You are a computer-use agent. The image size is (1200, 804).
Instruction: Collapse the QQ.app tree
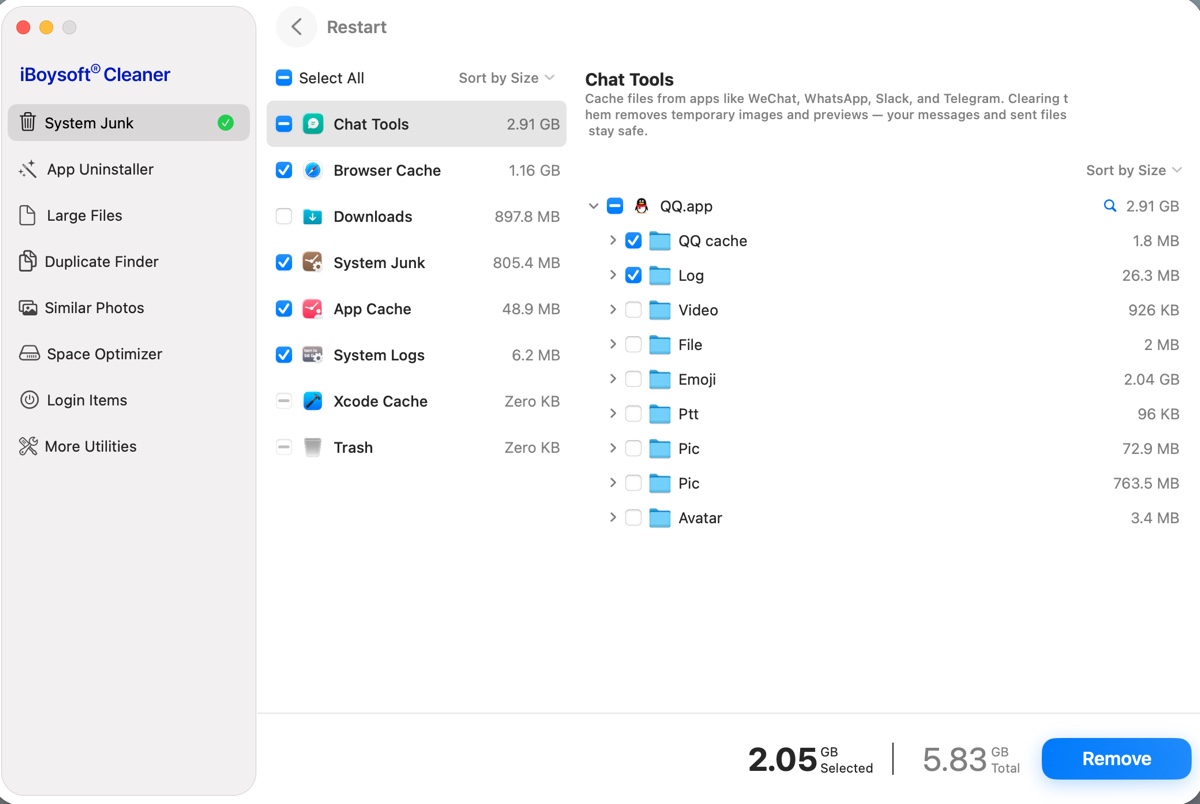coord(594,206)
